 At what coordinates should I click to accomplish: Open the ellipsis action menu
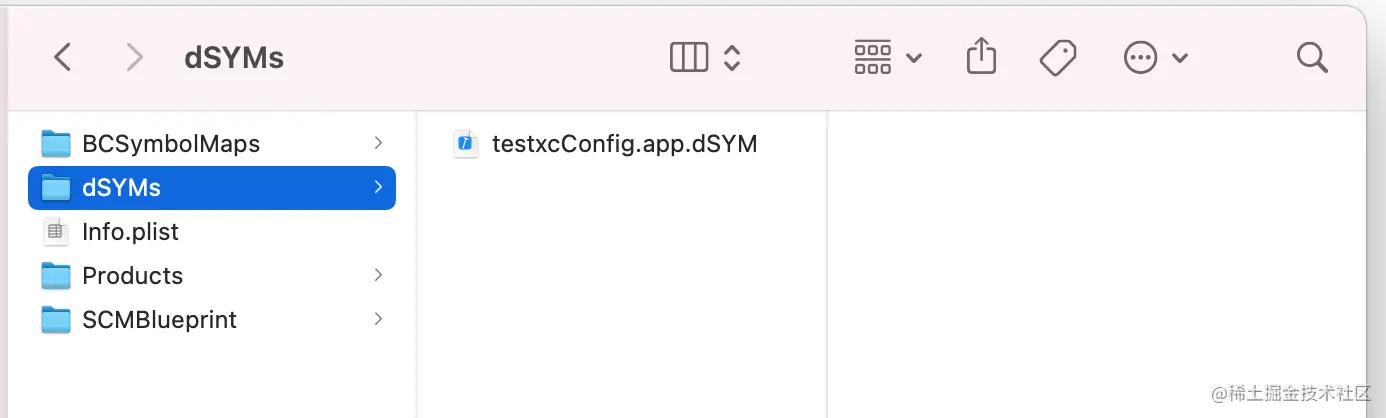tap(1156, 58)
